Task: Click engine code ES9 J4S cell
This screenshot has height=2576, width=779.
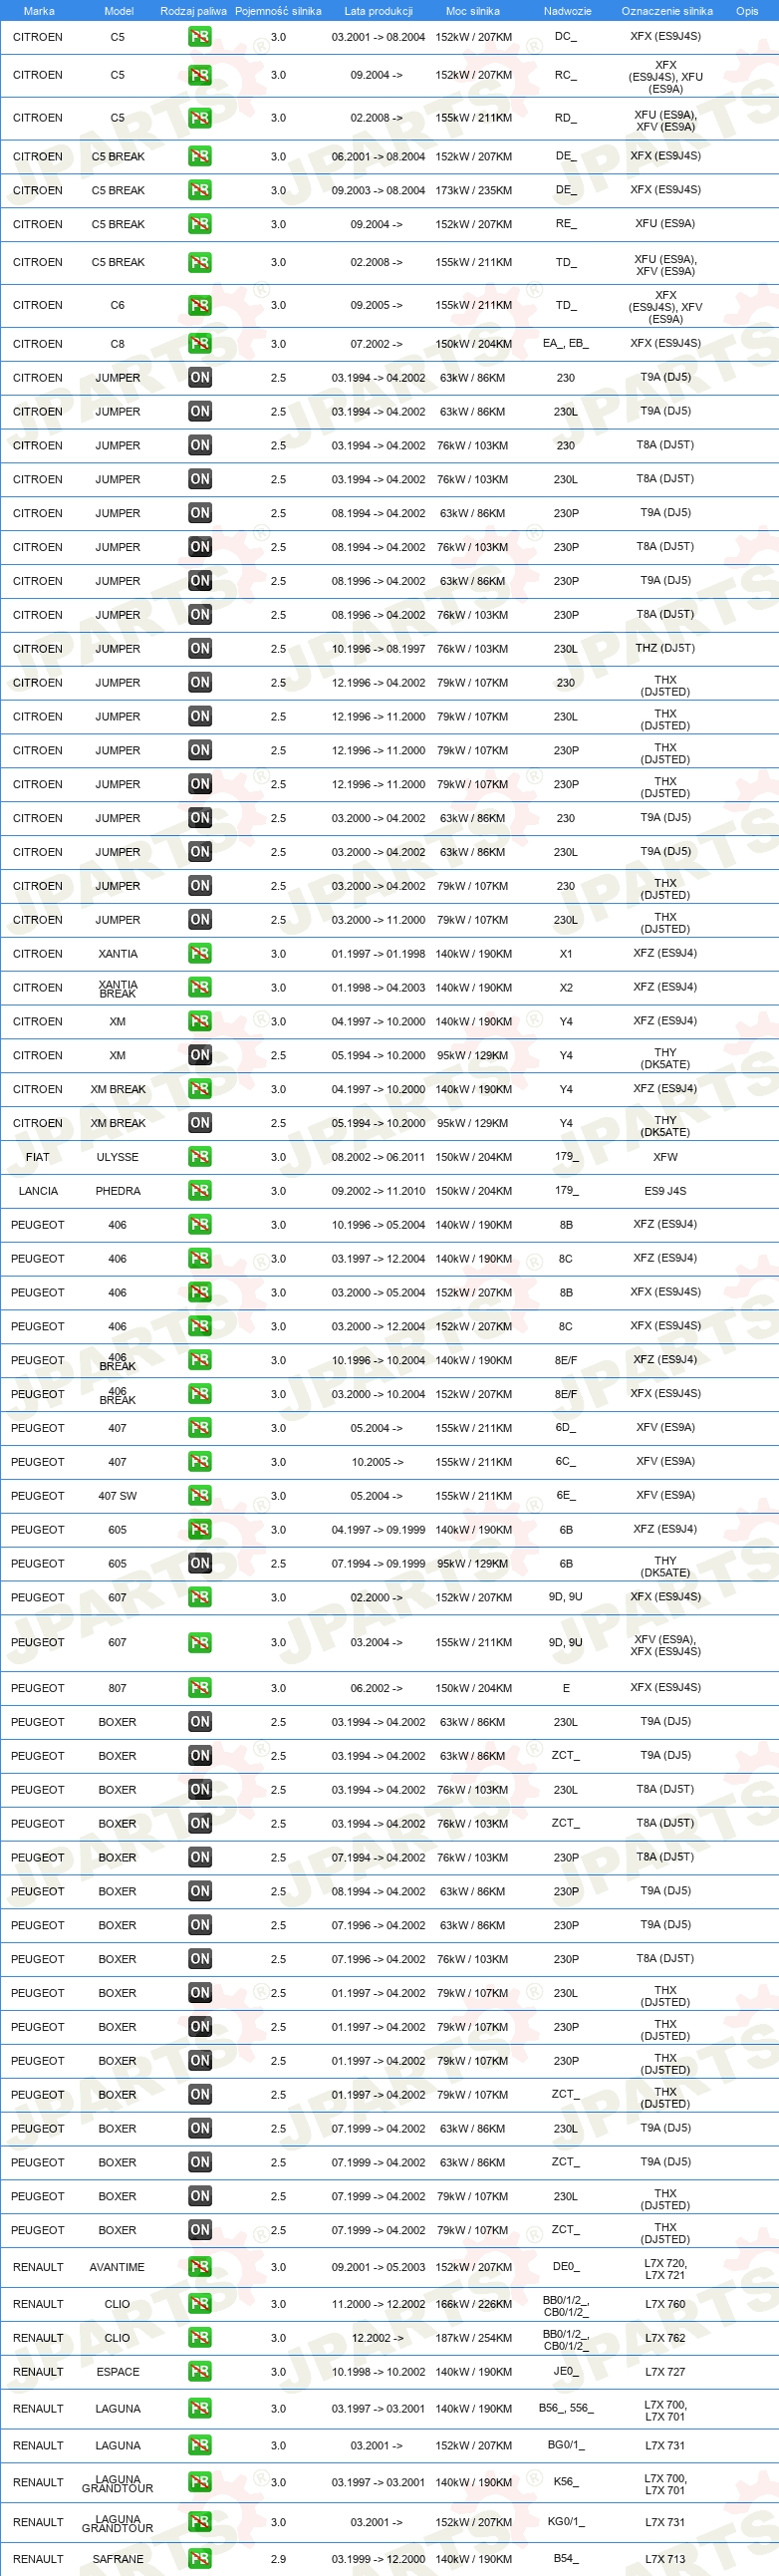Action: (665, 1191)
